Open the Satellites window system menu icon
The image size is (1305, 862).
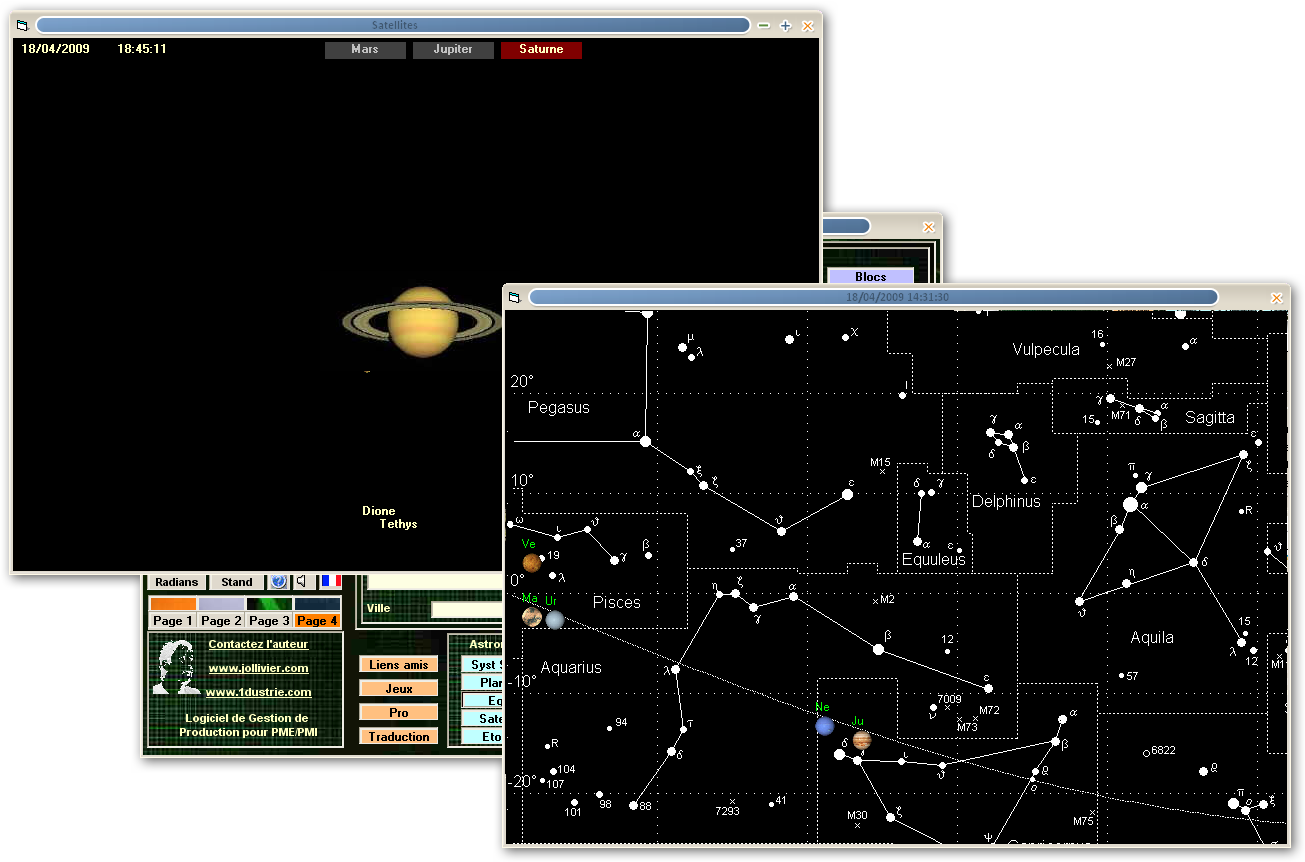23,25
